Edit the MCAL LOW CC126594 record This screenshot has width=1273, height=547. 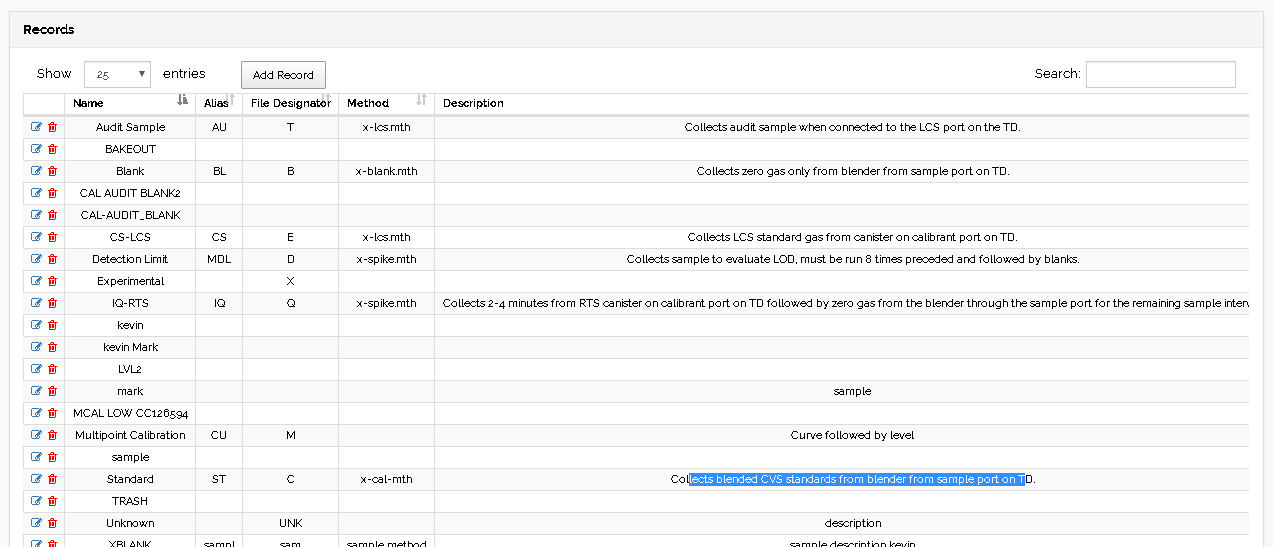pos(37,413)
